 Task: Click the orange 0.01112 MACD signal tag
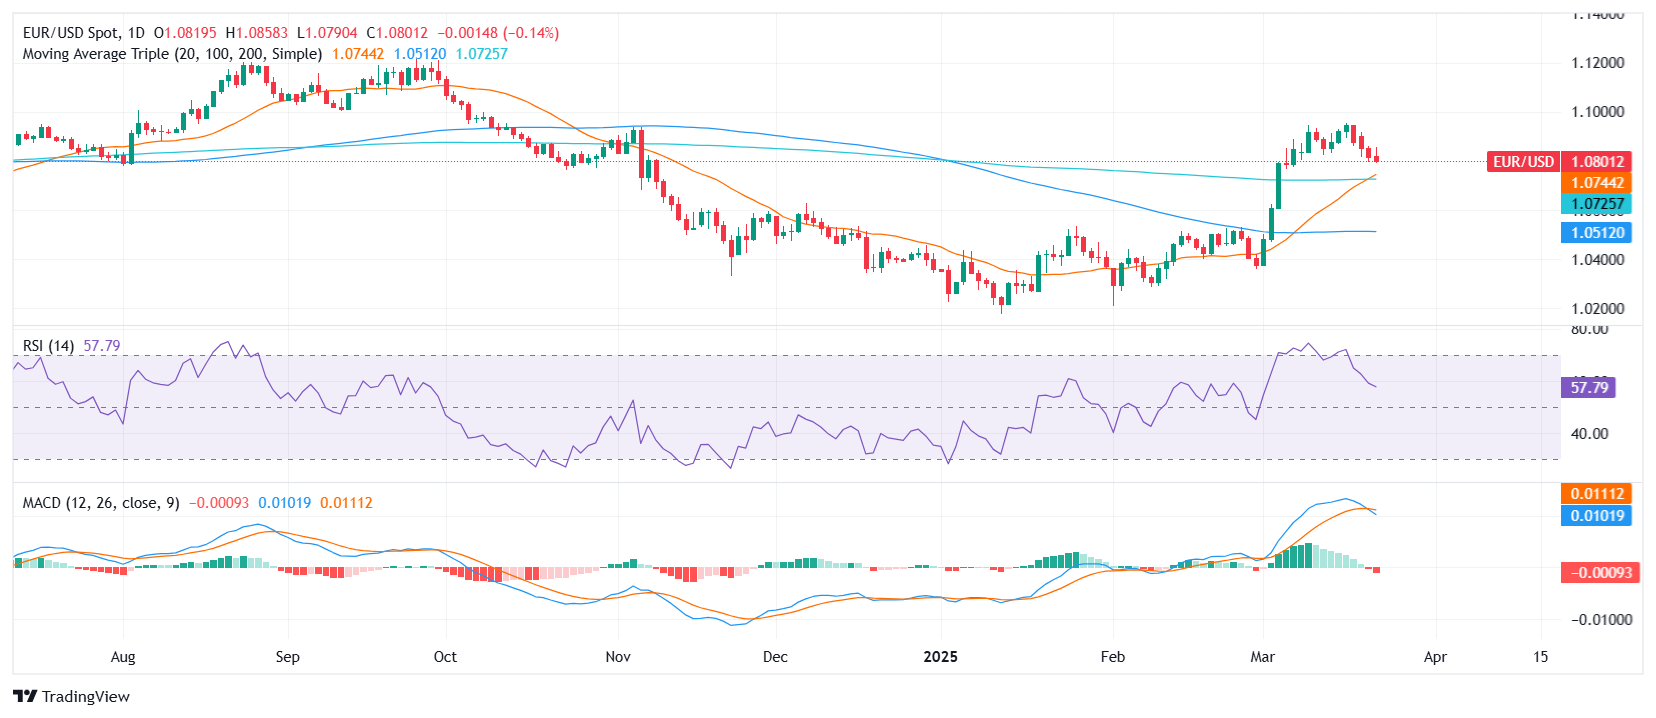(1596, 494)
